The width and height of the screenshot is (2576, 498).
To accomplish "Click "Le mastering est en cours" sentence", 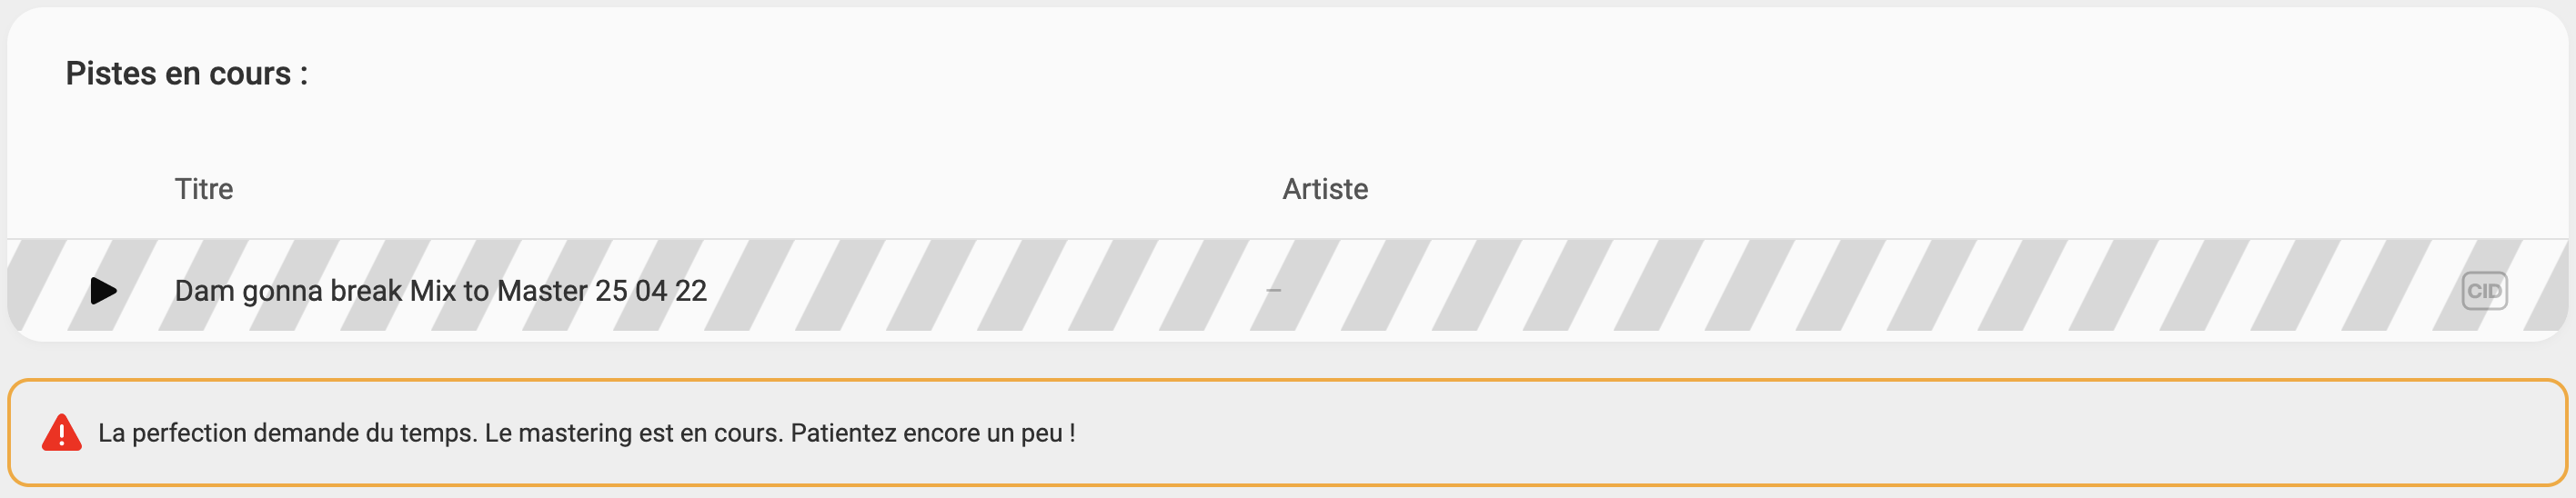I will (632, 433).
